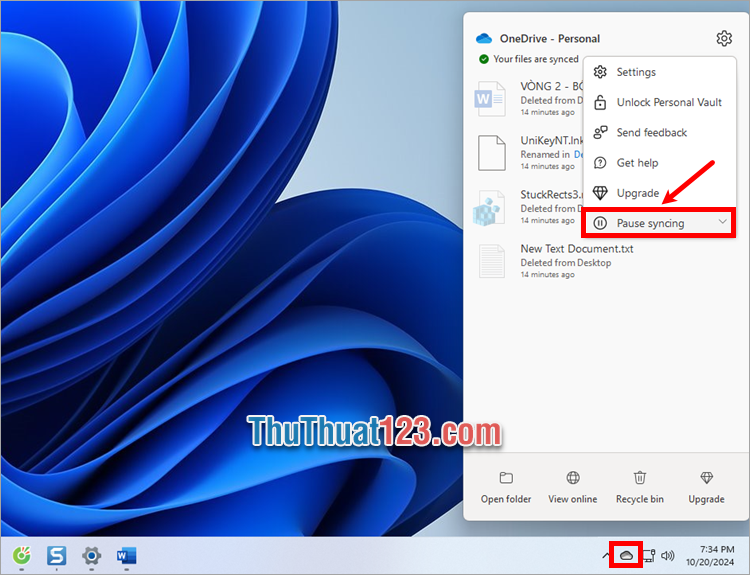The width and height of the screenshot is (750, 575).
Task: Open the OneDrive gear settings icon
Action: click(x=724, y=38)
